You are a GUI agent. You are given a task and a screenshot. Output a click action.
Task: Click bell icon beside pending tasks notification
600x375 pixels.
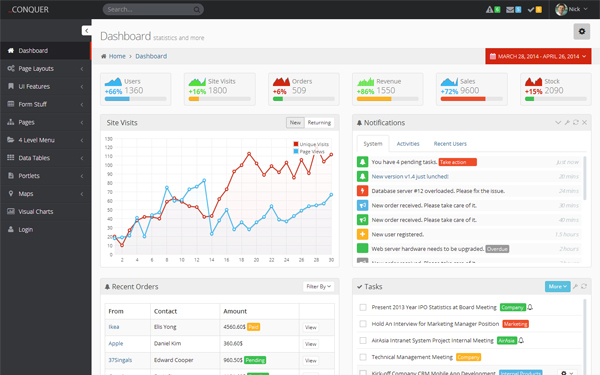362,162
